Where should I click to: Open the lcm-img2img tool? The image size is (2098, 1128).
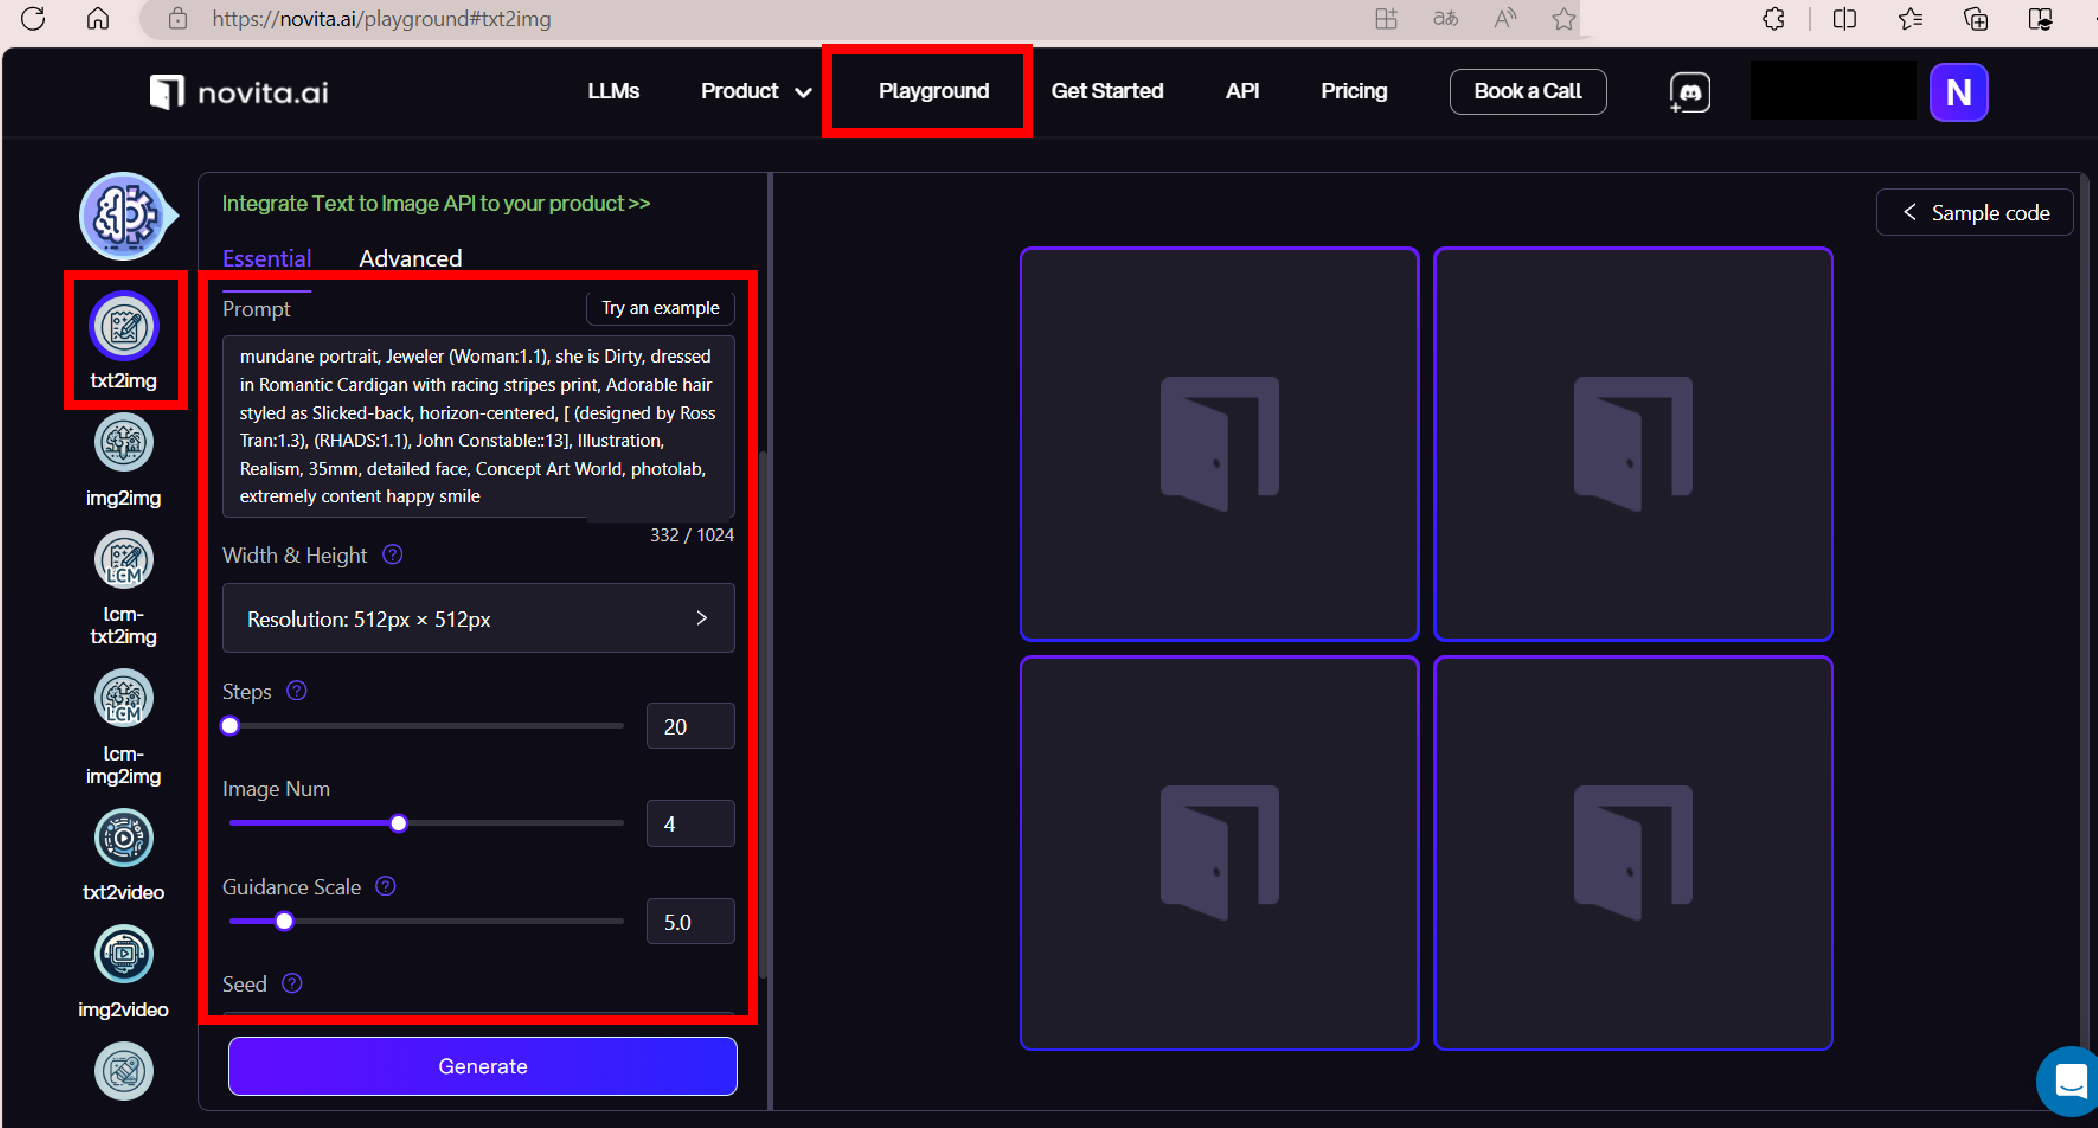point(124,699)
